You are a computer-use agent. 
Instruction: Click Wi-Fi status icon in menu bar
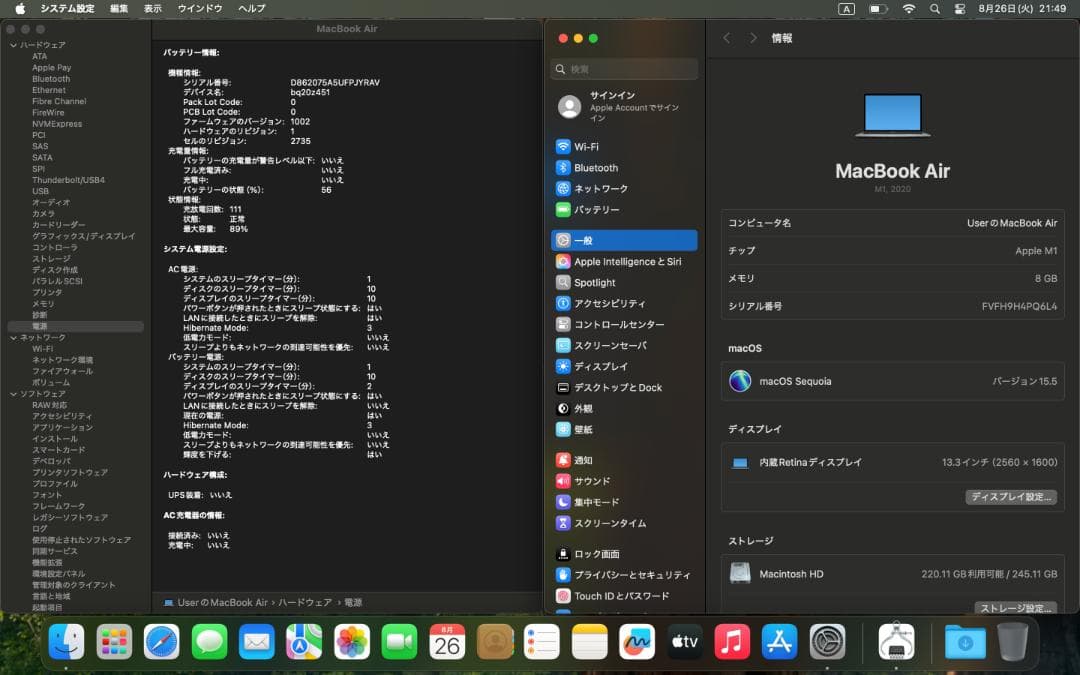click(908, 9)
